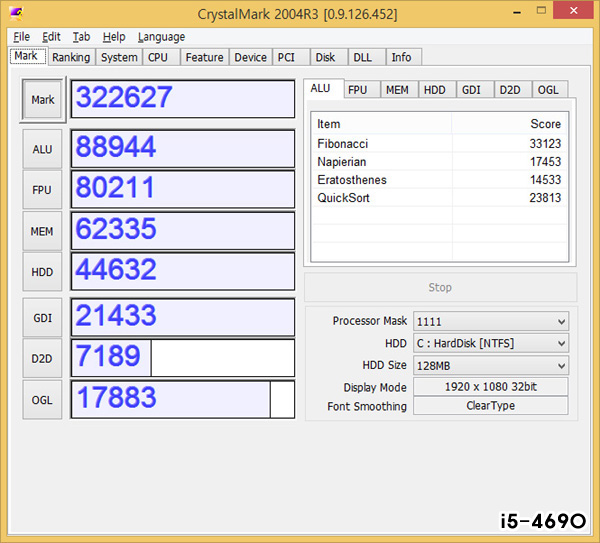Run the HDD benchmark button

43,271
